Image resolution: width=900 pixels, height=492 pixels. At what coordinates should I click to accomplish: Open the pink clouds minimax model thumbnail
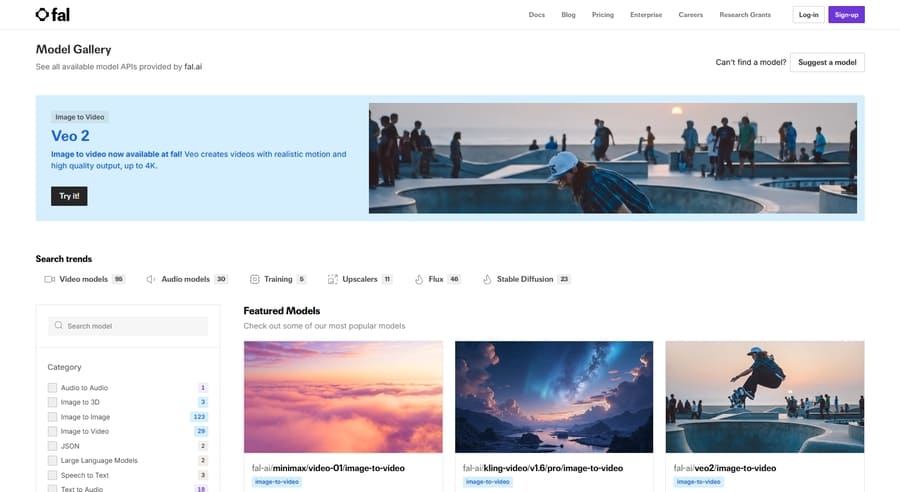pos(343,397)
